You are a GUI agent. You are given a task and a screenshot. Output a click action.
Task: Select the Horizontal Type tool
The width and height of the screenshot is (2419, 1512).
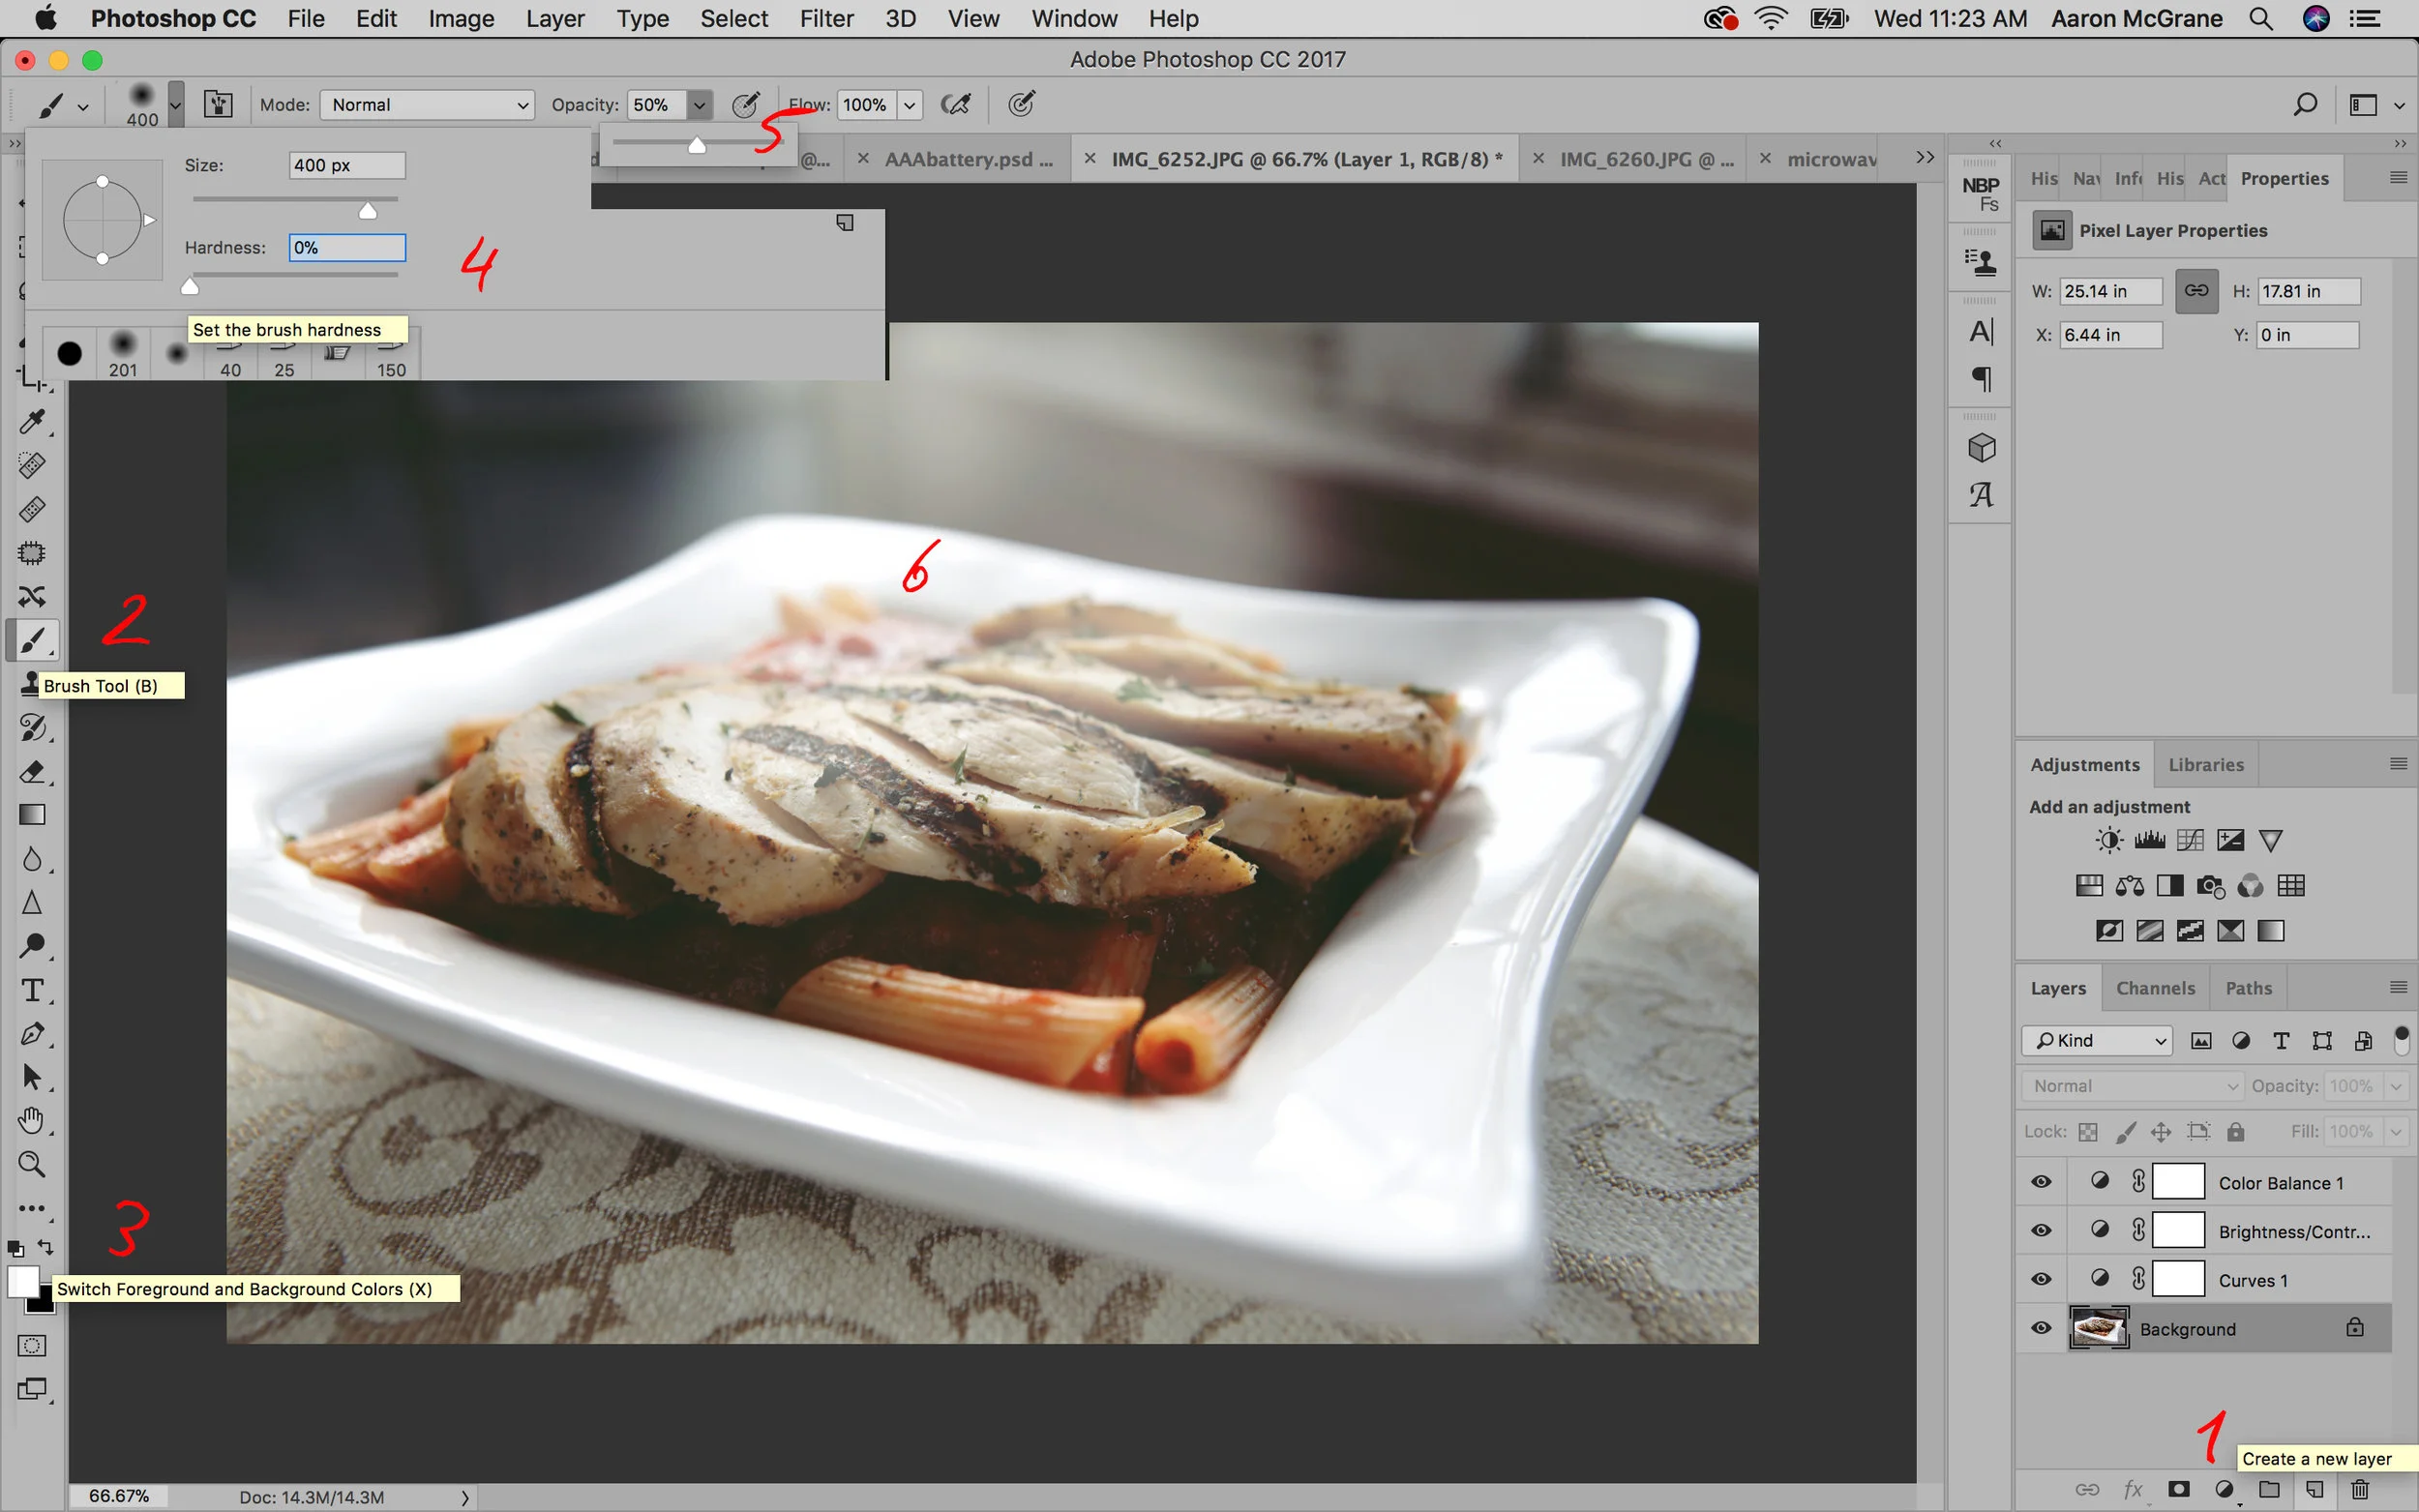click(x=32, y=990)
